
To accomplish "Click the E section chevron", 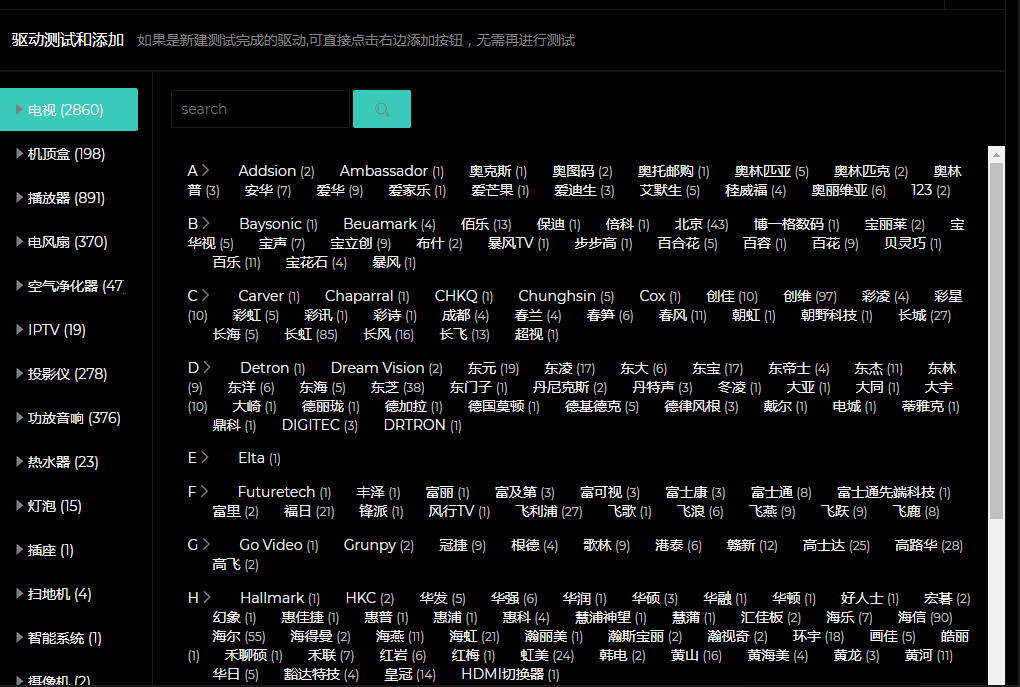I will pyautogui.click(x=205, y=457).
